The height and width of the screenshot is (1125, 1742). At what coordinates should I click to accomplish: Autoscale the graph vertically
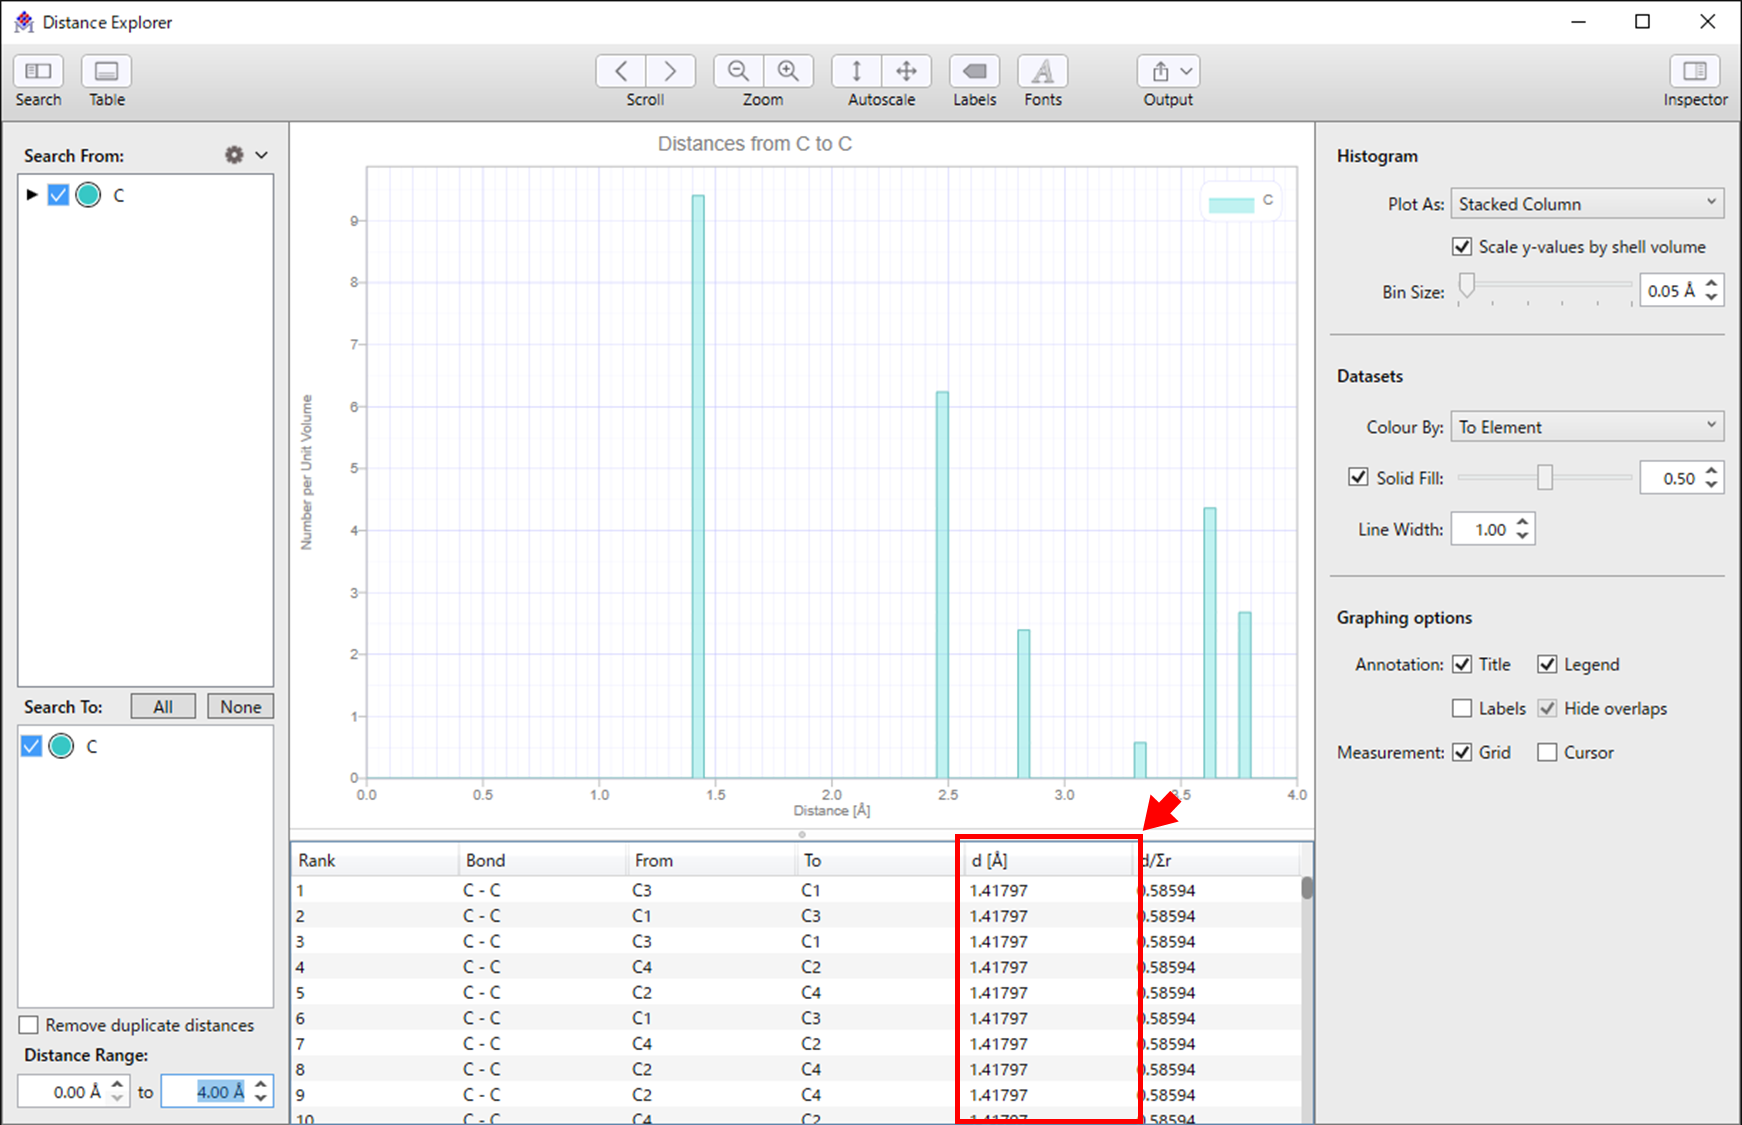[856, 72]
